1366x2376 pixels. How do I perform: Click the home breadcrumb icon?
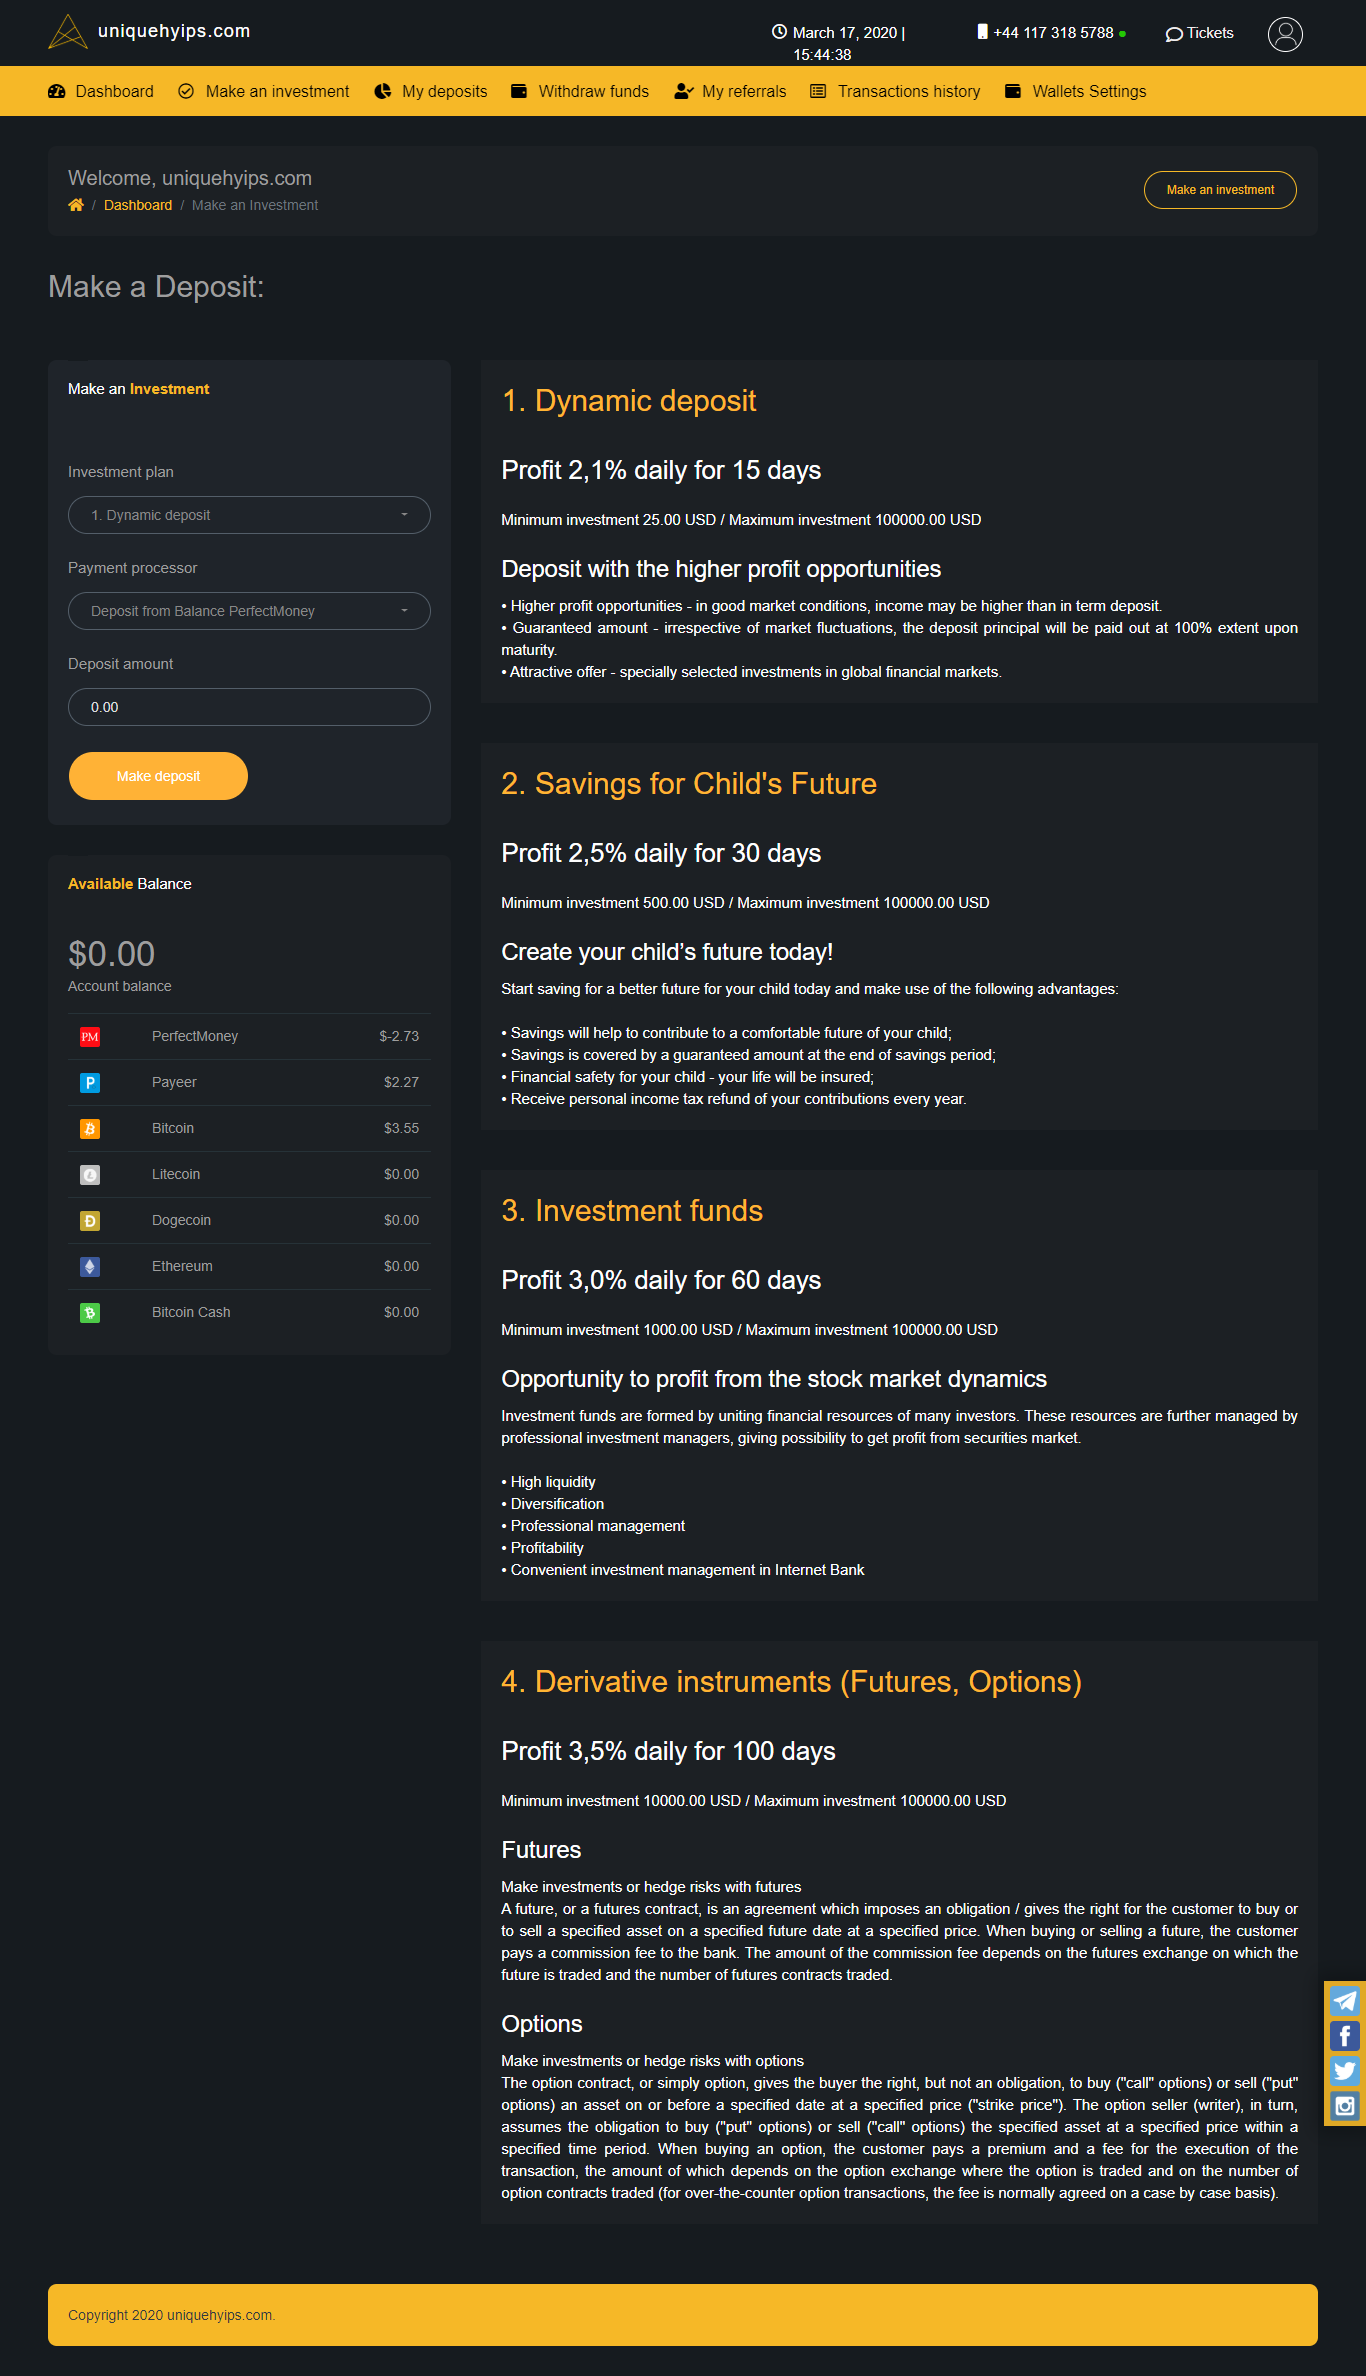76,205
